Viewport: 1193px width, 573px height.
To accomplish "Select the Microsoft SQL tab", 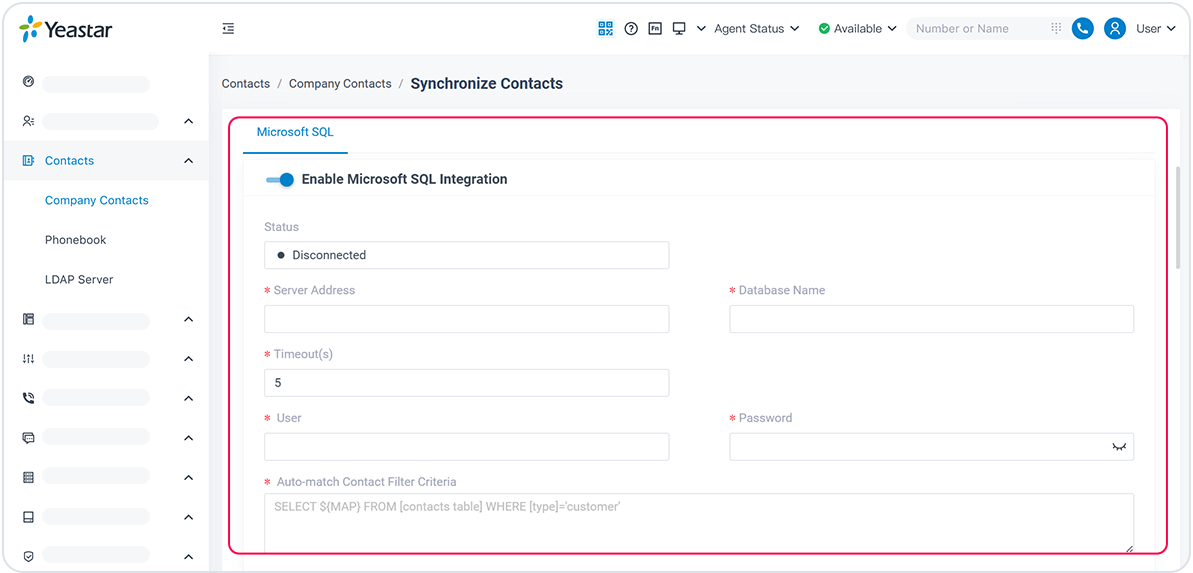I will point(295,132).
